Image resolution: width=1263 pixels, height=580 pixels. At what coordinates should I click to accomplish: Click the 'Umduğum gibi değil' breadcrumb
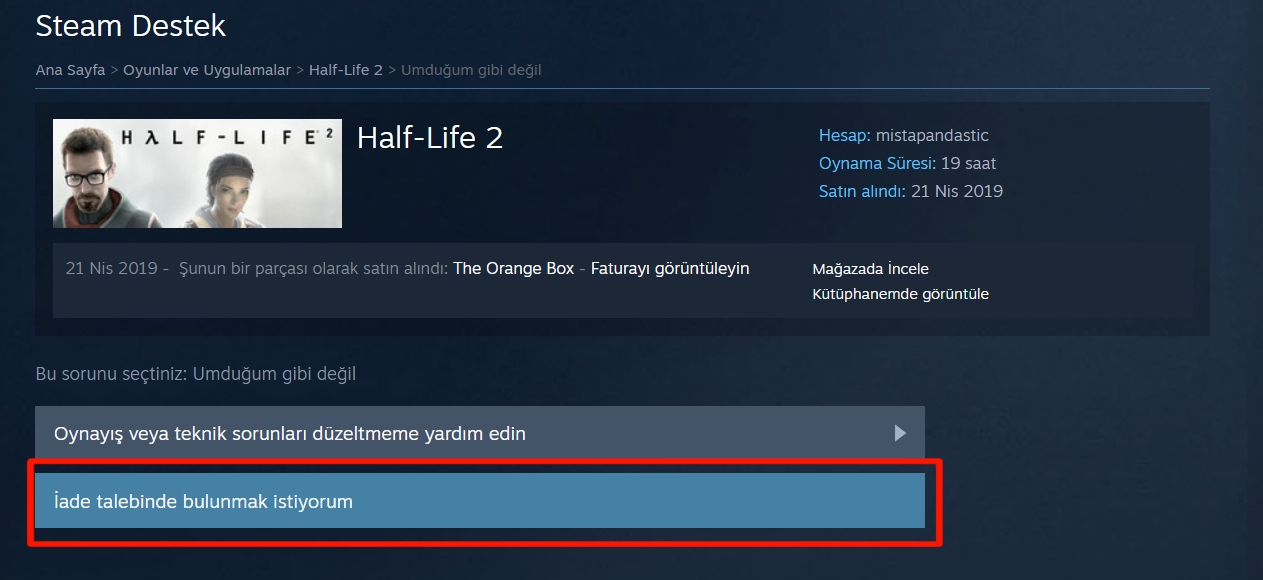471,70
